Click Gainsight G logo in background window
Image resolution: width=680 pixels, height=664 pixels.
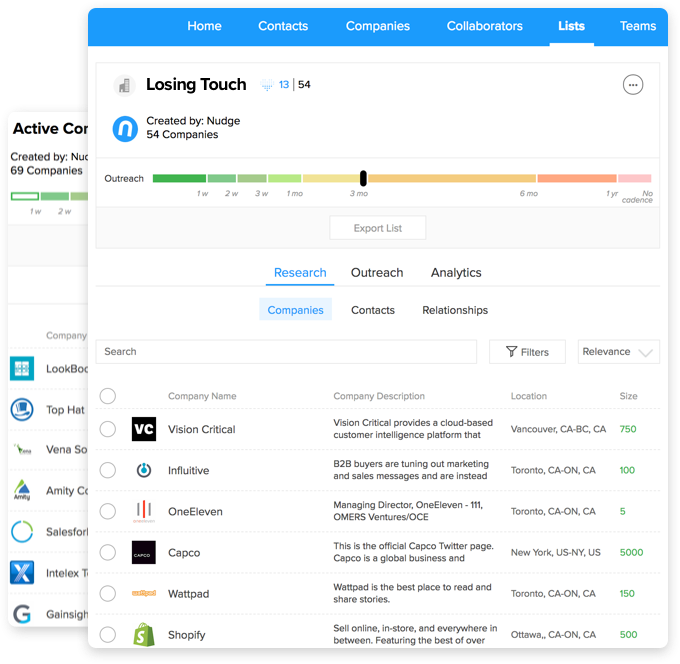click(x=22, y=614)
